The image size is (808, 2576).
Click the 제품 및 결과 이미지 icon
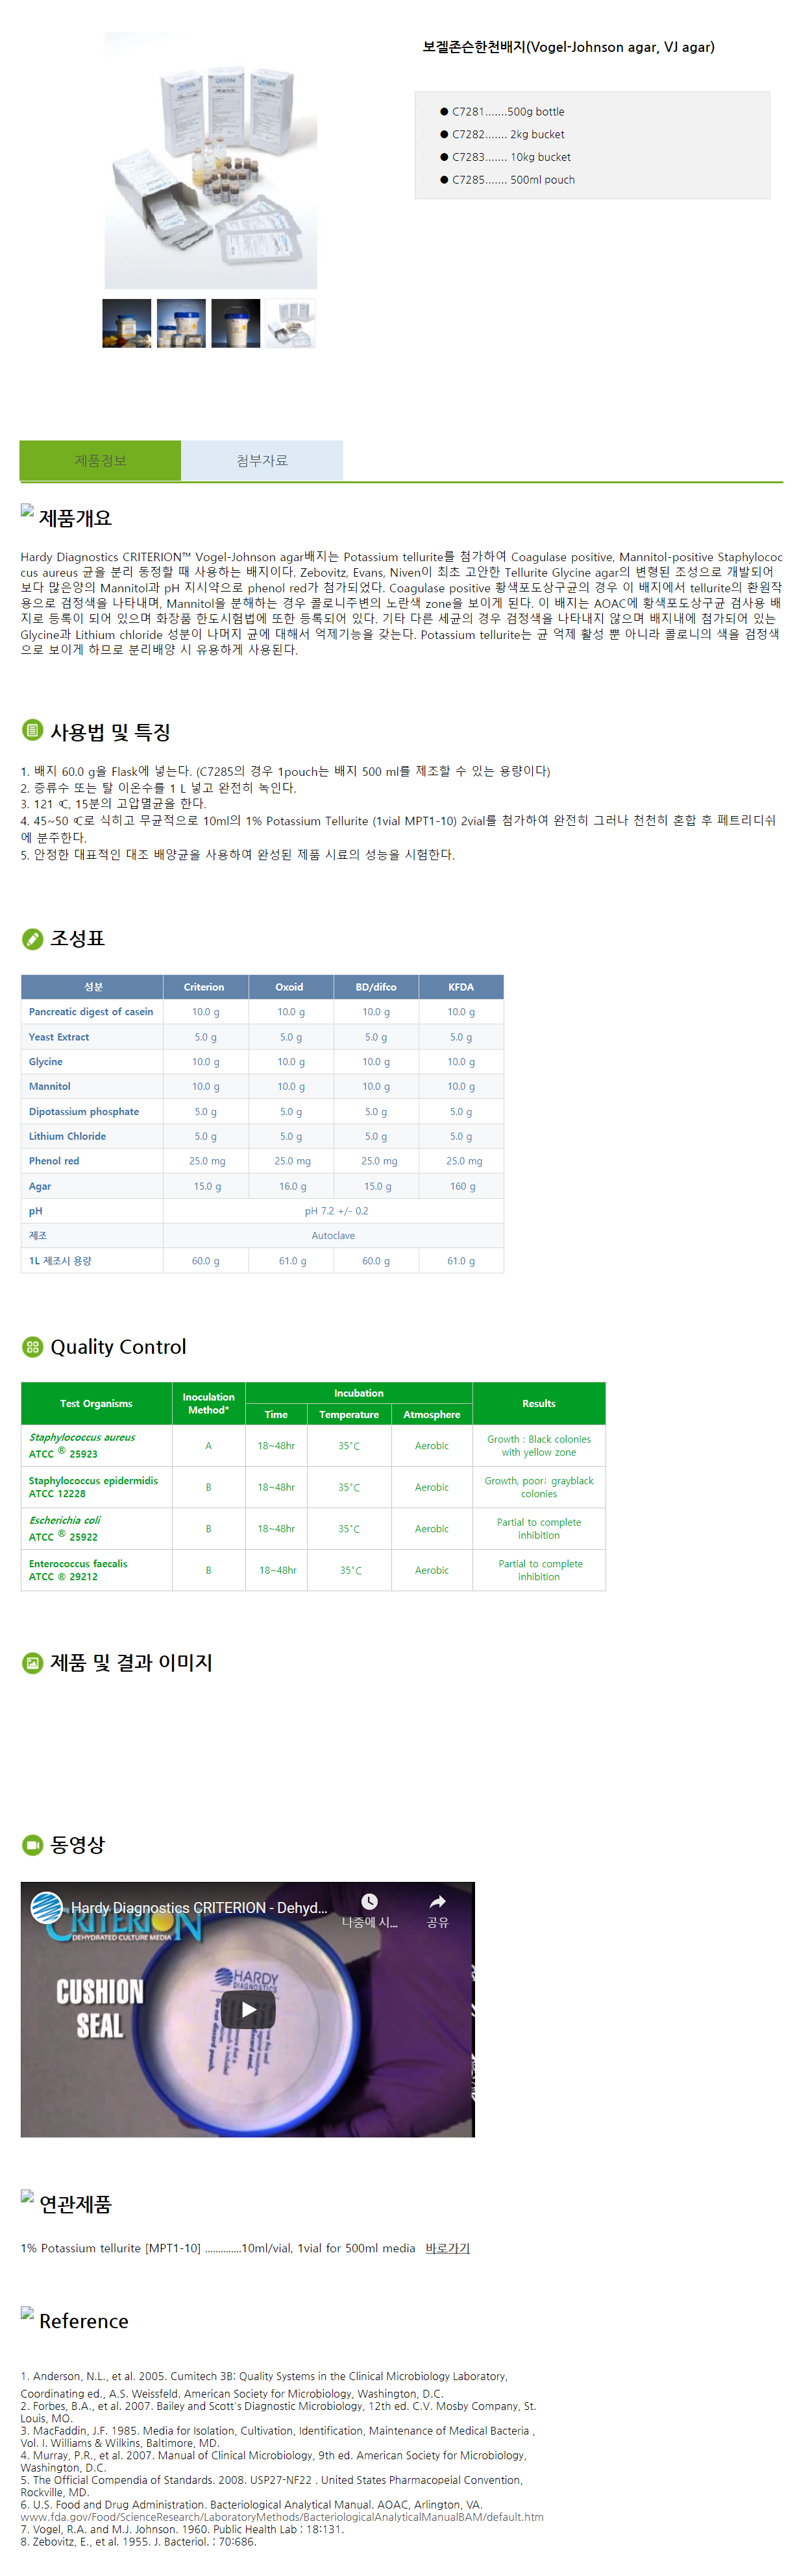(x=32, y=1662)
